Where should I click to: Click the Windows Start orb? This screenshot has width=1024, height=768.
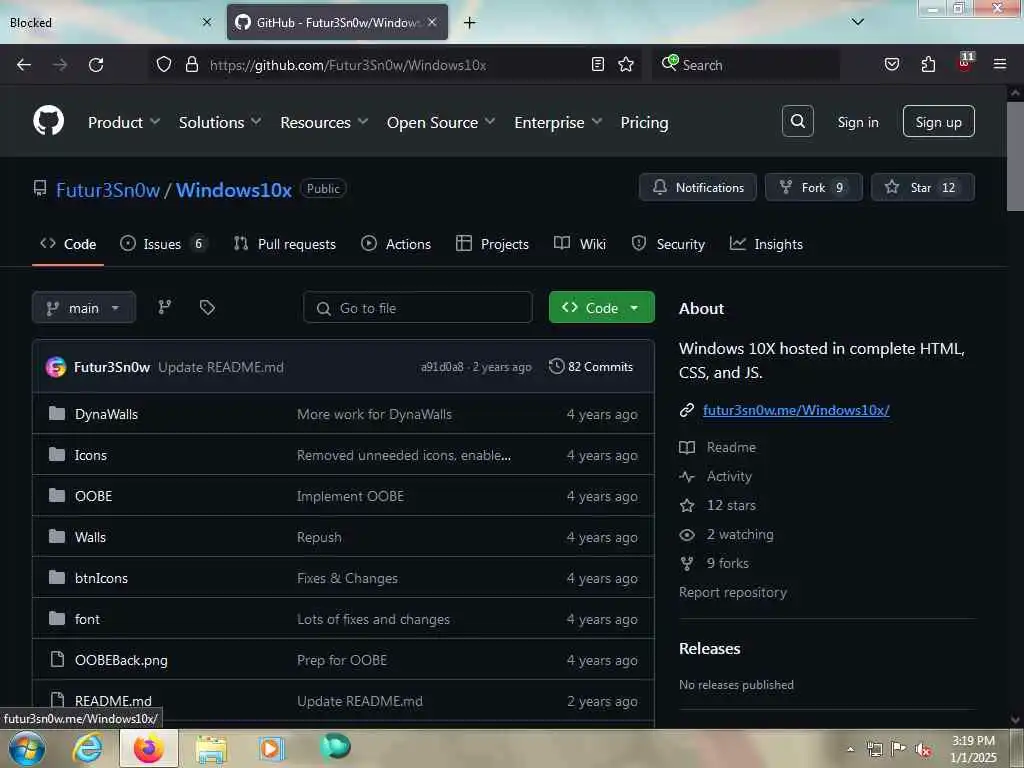click(x=27, y=748)
